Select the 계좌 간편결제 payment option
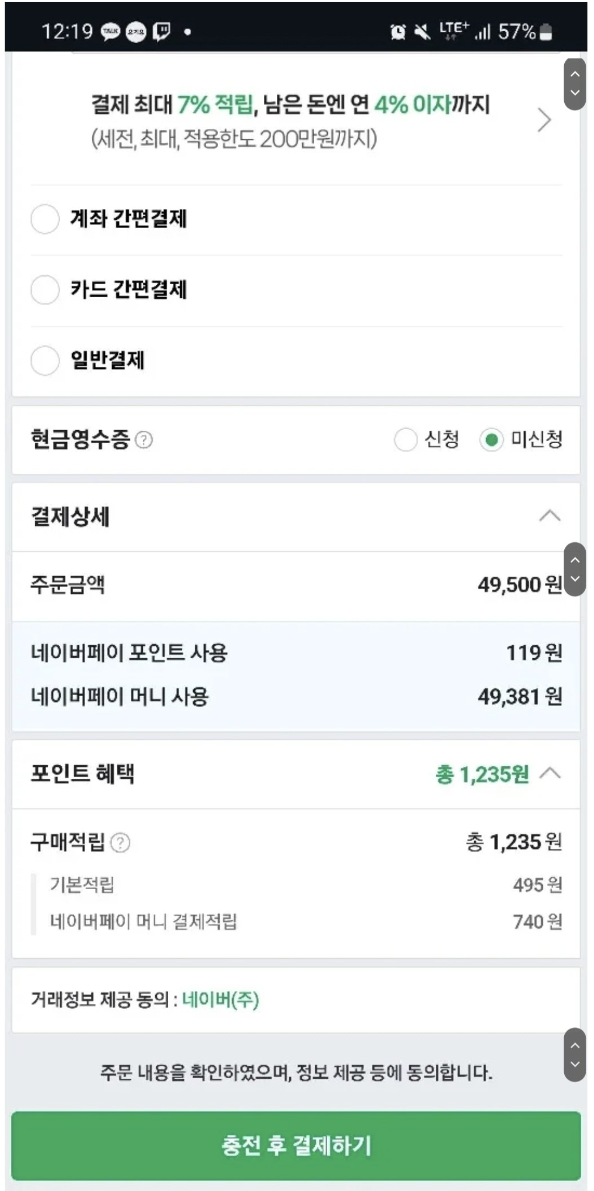This screenshot has width=594, height=1191. point(44,219)
